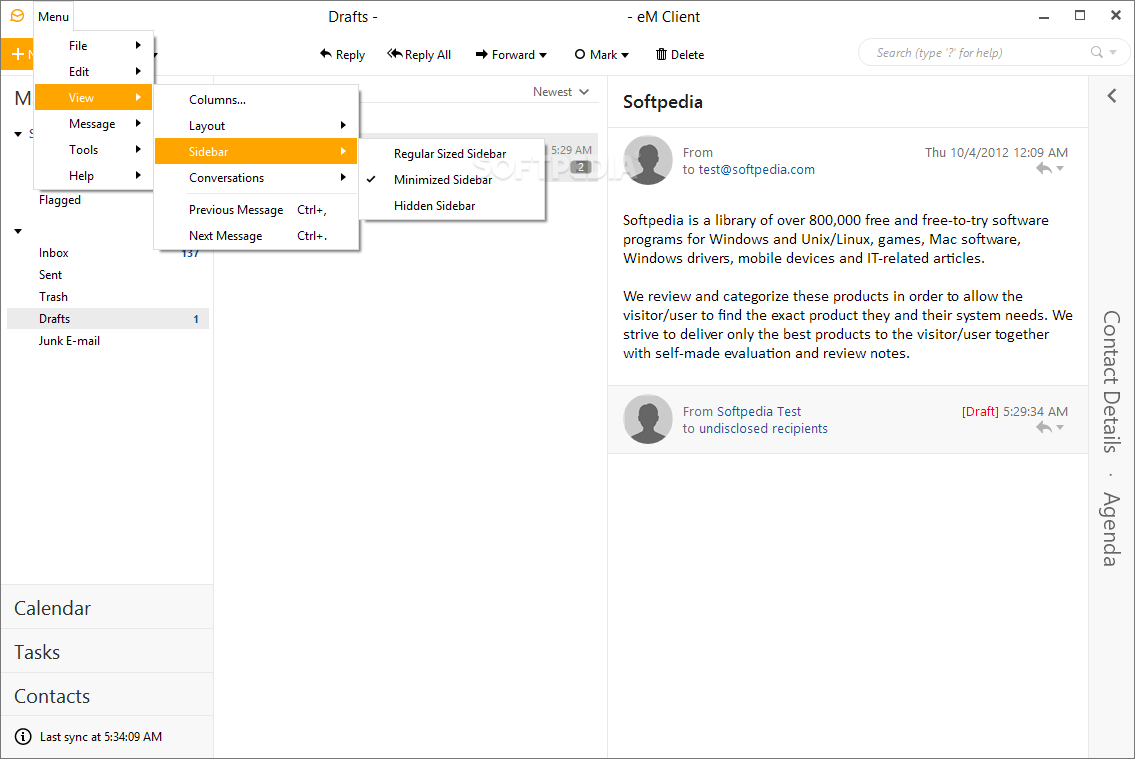Open the Junk E-mail folder
Viewport: 1135px width, 759px height.
pyautogui.click(x=108, y=341)
